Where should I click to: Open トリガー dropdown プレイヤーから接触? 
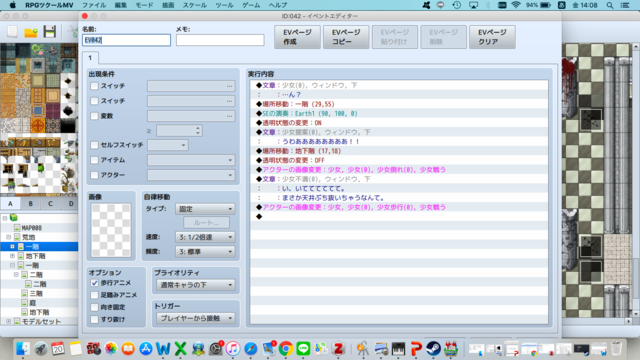pos(196,318)
